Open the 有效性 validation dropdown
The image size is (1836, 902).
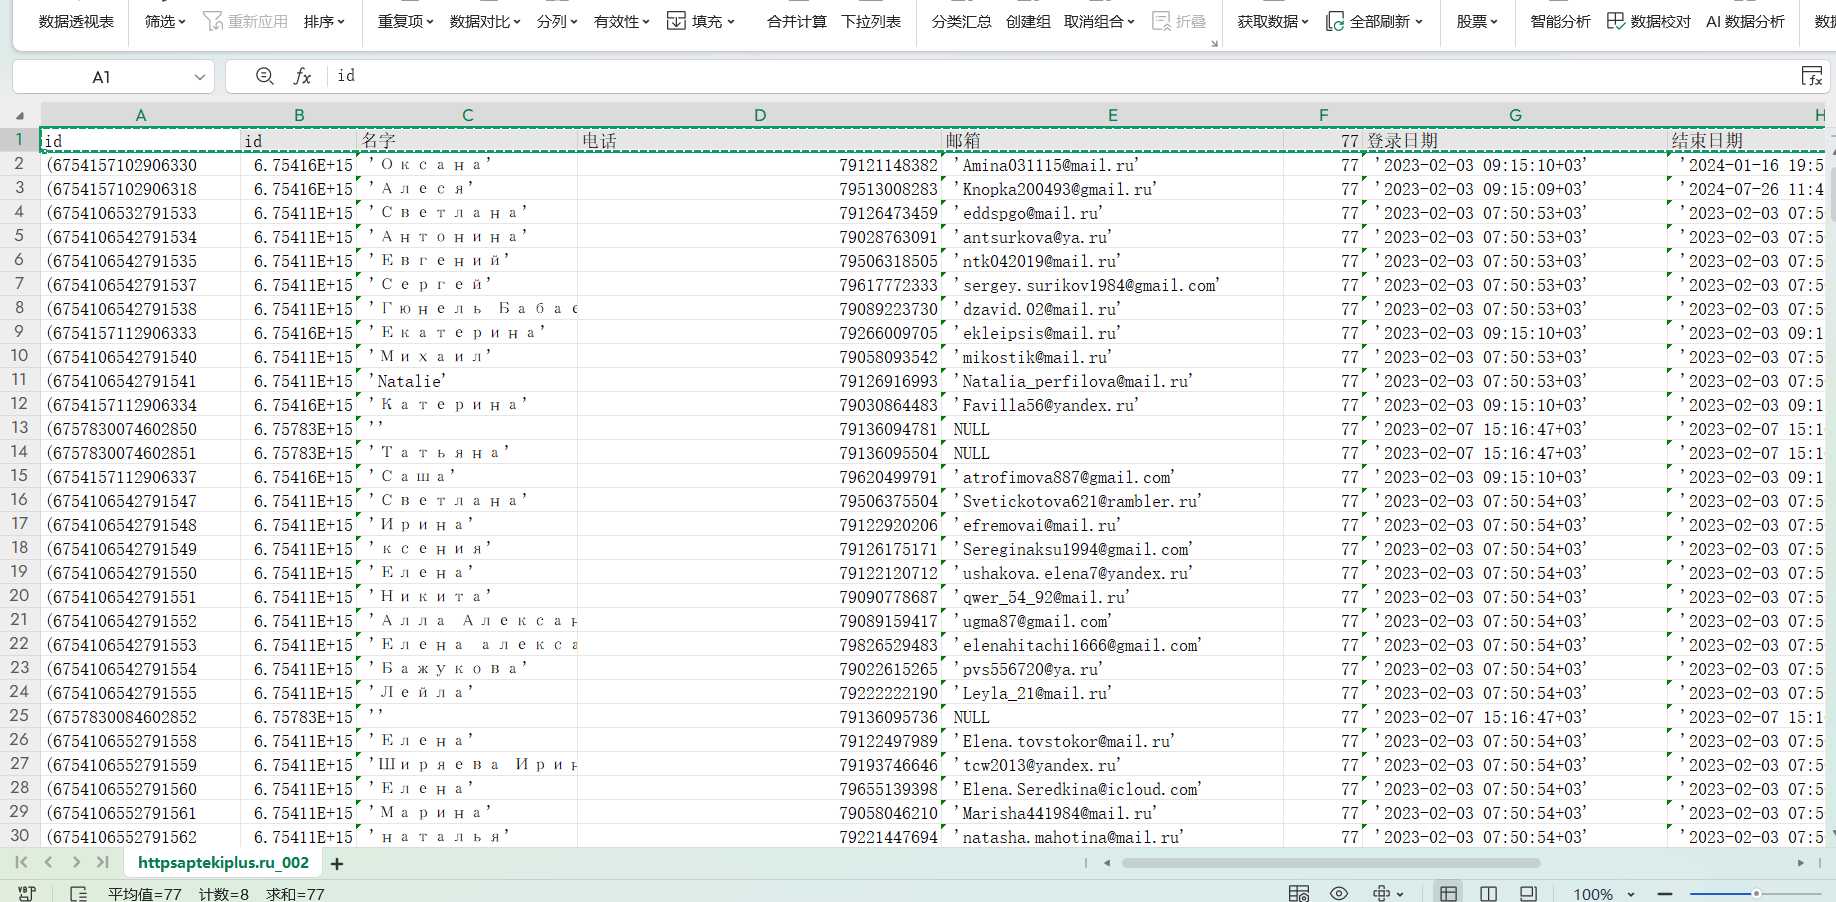[x=621, y=21]
